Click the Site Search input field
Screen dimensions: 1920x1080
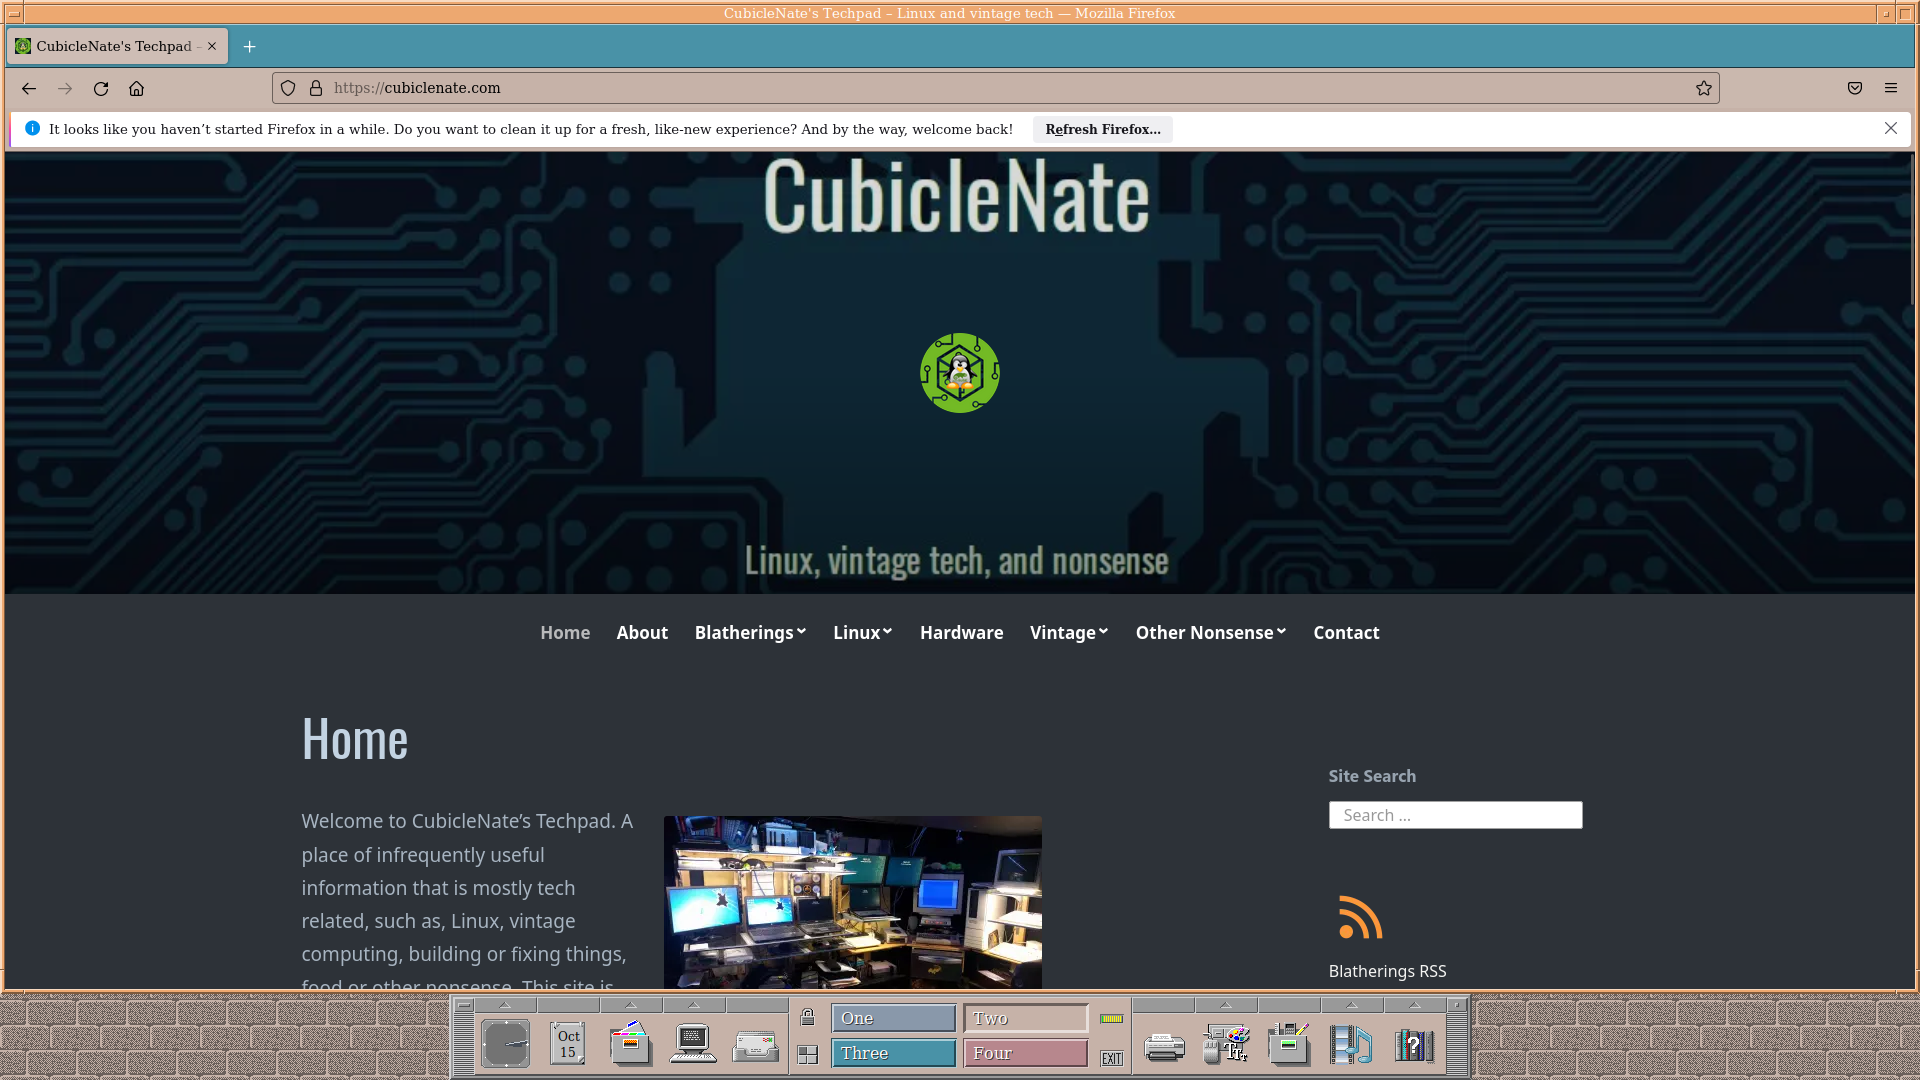[1455, 815]
